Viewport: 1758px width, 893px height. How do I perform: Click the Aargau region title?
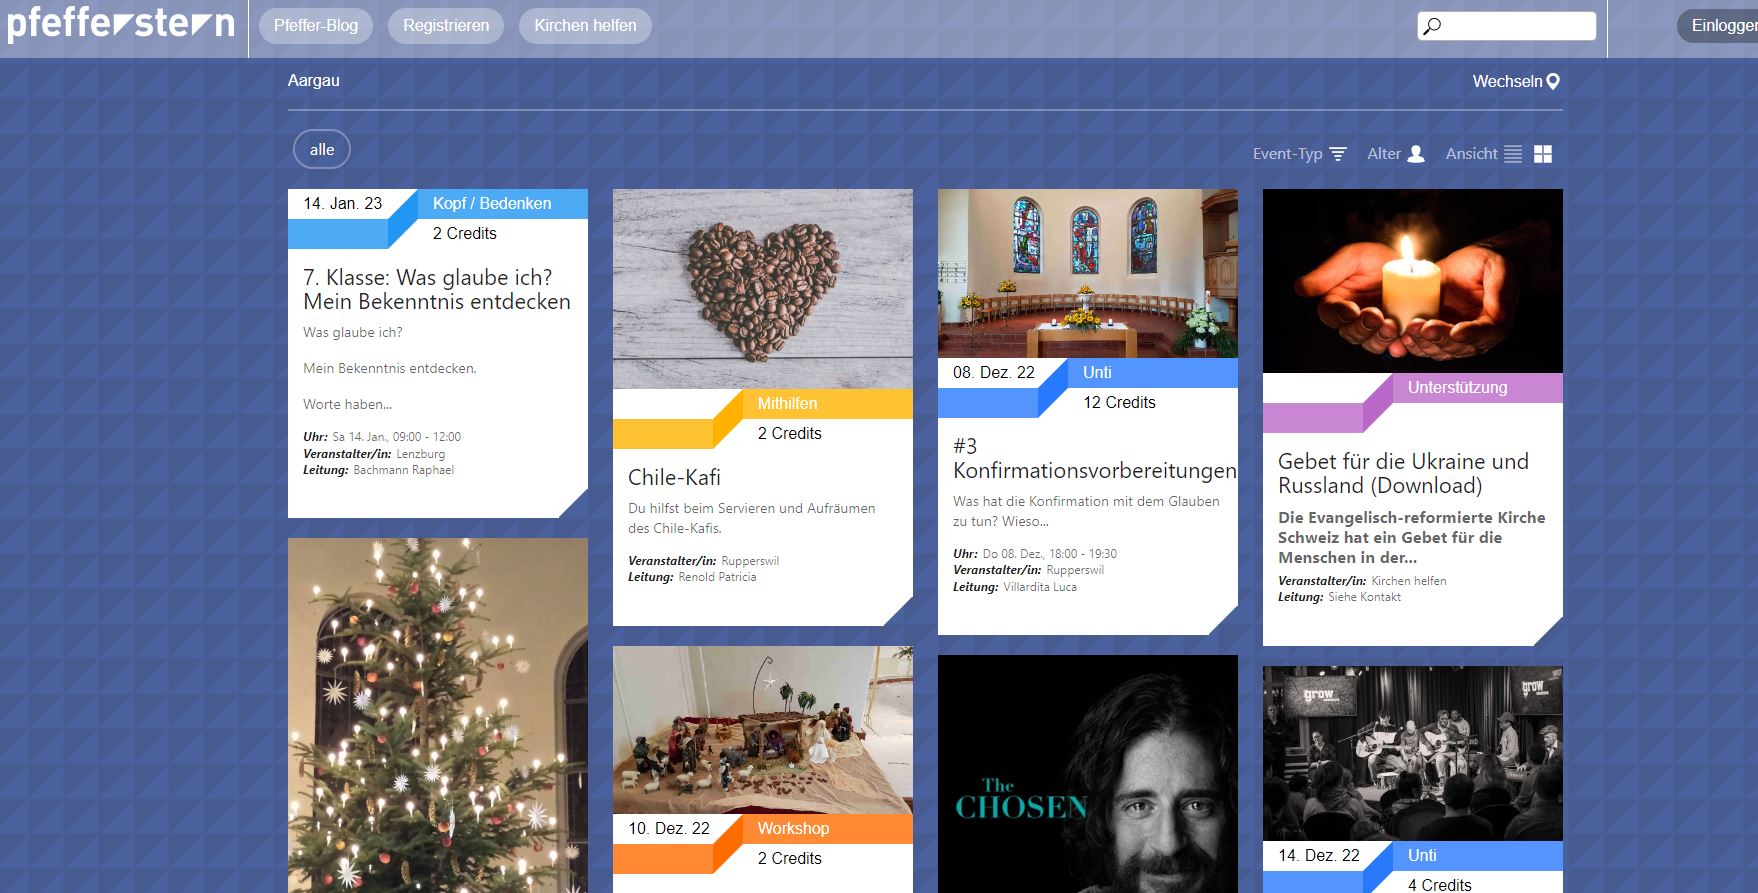coord(314,81)
